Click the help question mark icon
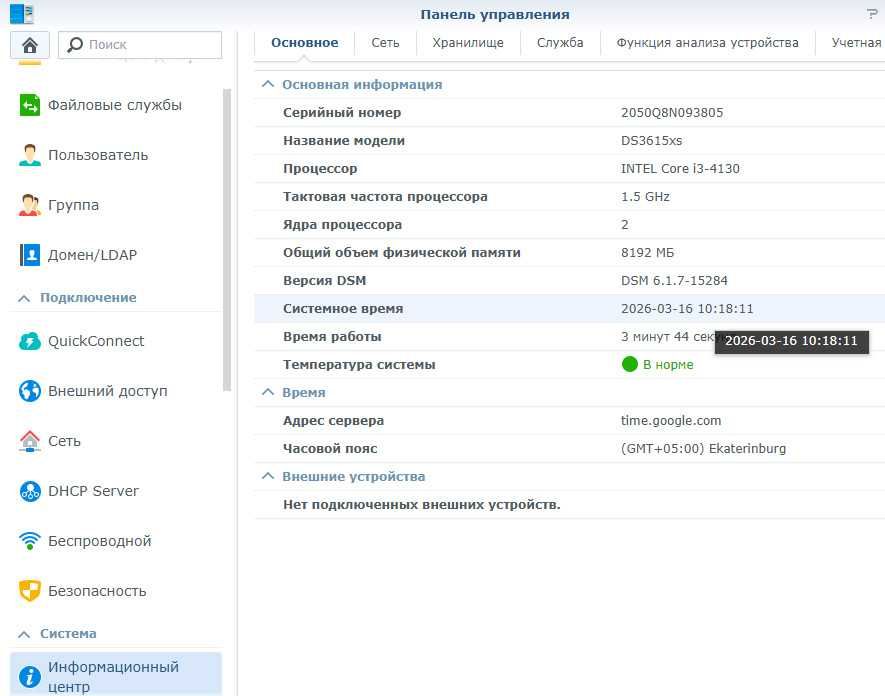This screenshot has height=696, width=885. (873, 14)
